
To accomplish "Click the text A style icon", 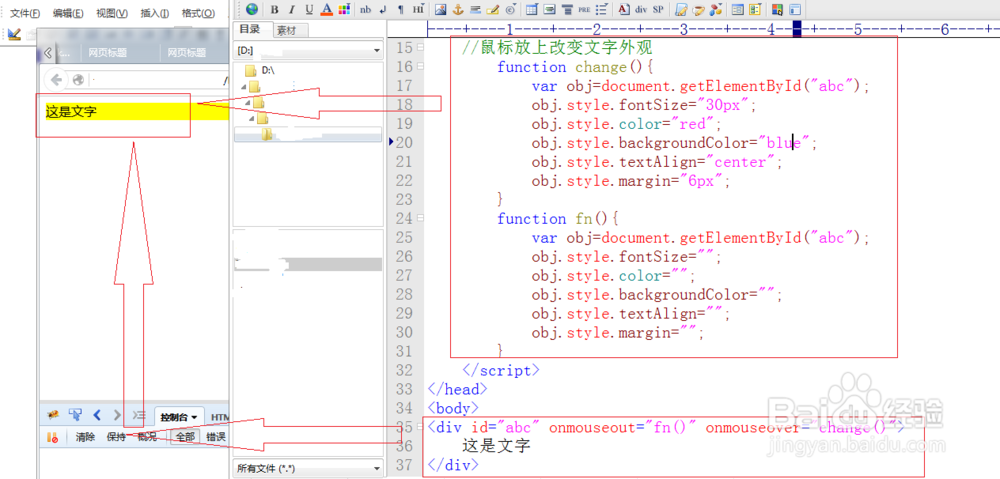I will pos(624,9).
